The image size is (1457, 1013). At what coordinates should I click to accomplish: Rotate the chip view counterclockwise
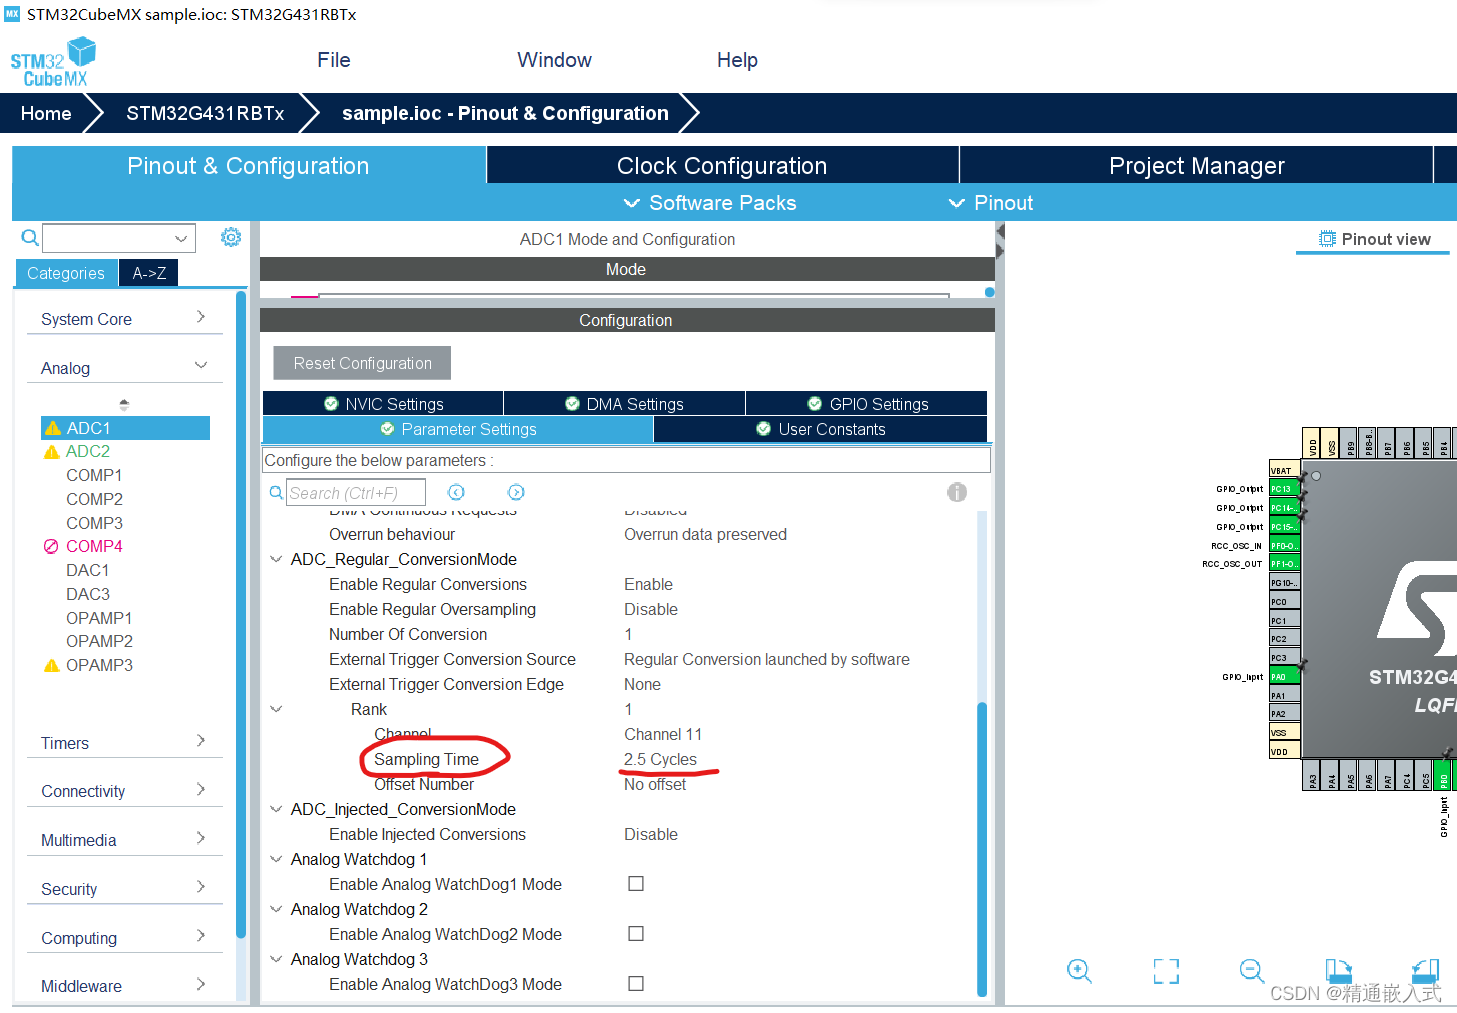click(1425, 970)
